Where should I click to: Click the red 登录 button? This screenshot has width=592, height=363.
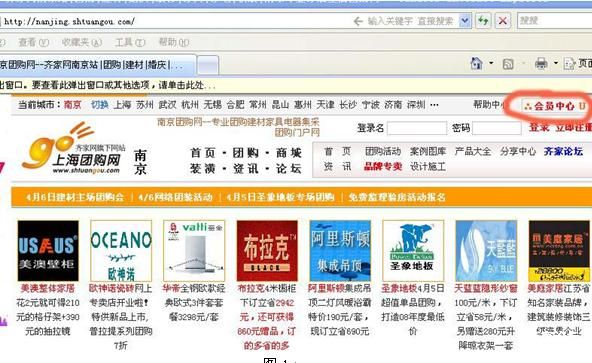click(539, 127)
